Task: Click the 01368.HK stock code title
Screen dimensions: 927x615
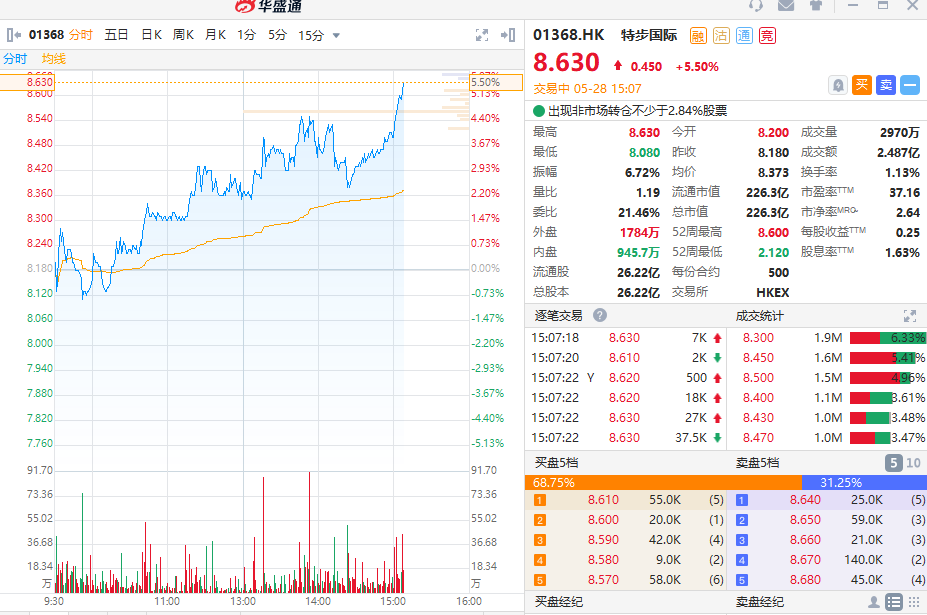Action: 568,35
